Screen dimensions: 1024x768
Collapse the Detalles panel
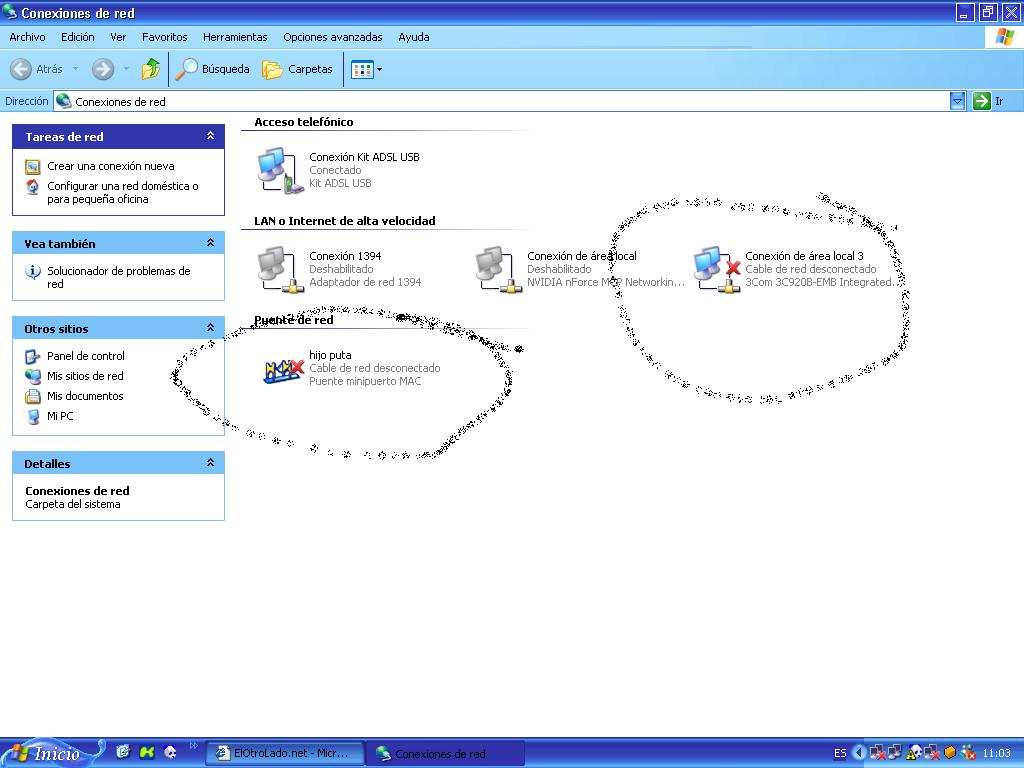tap(210, 462)
